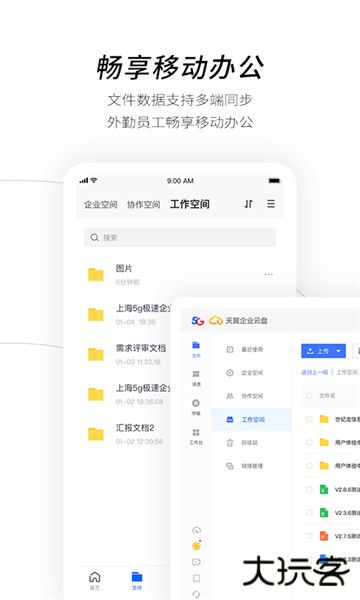Screen dimensions: 360x600
Task: Click the 5G logo in desktop window
Action: 198,321
